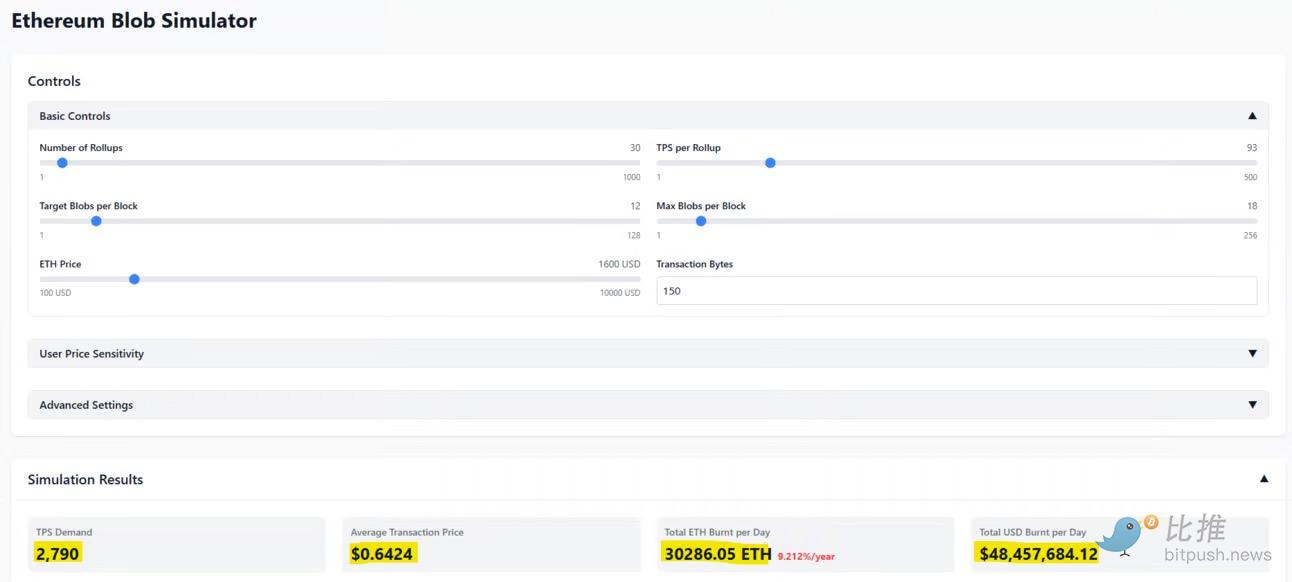1292x582 pixels.
Task: Collapse the Simulation Results panel arrow
Action: point(1264,479)
